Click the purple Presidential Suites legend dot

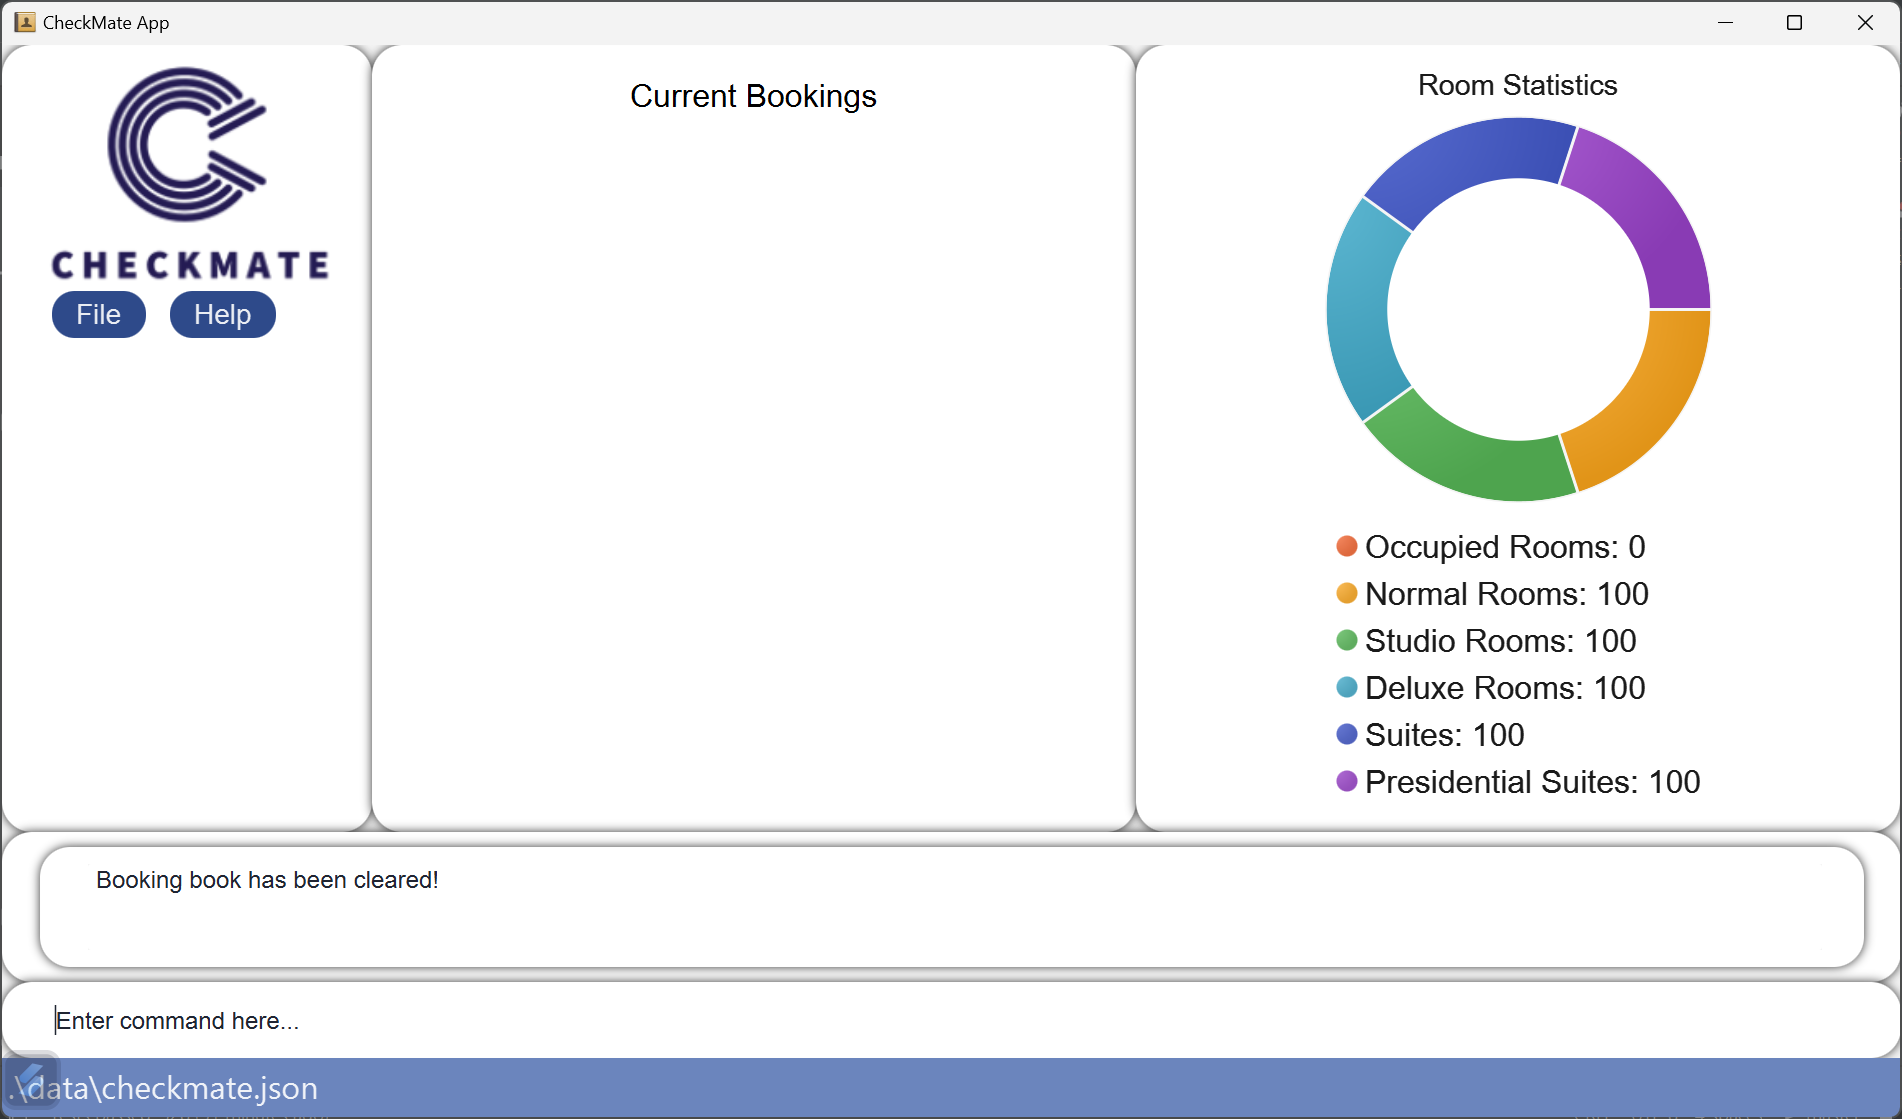click(x=1347, y=781)
